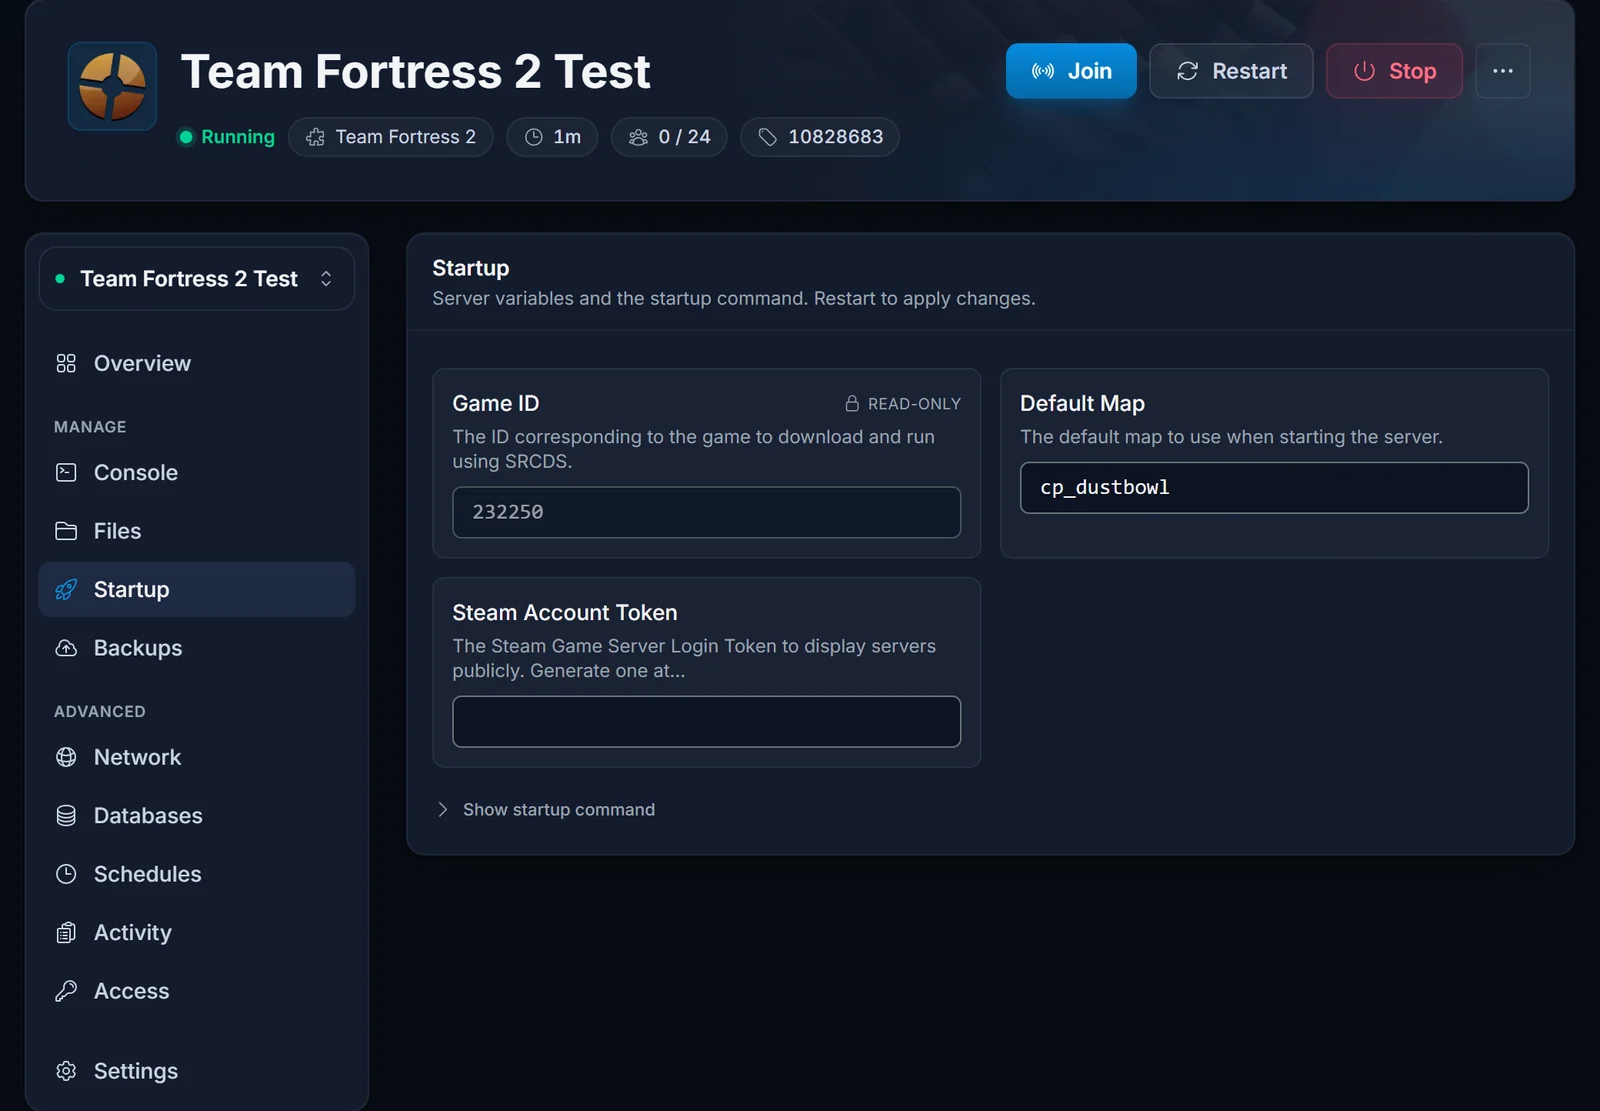Click the READ-ONLY label
Image resolution: width=1600 pixels, height=1111 pixels.
(x=914, y=404)
